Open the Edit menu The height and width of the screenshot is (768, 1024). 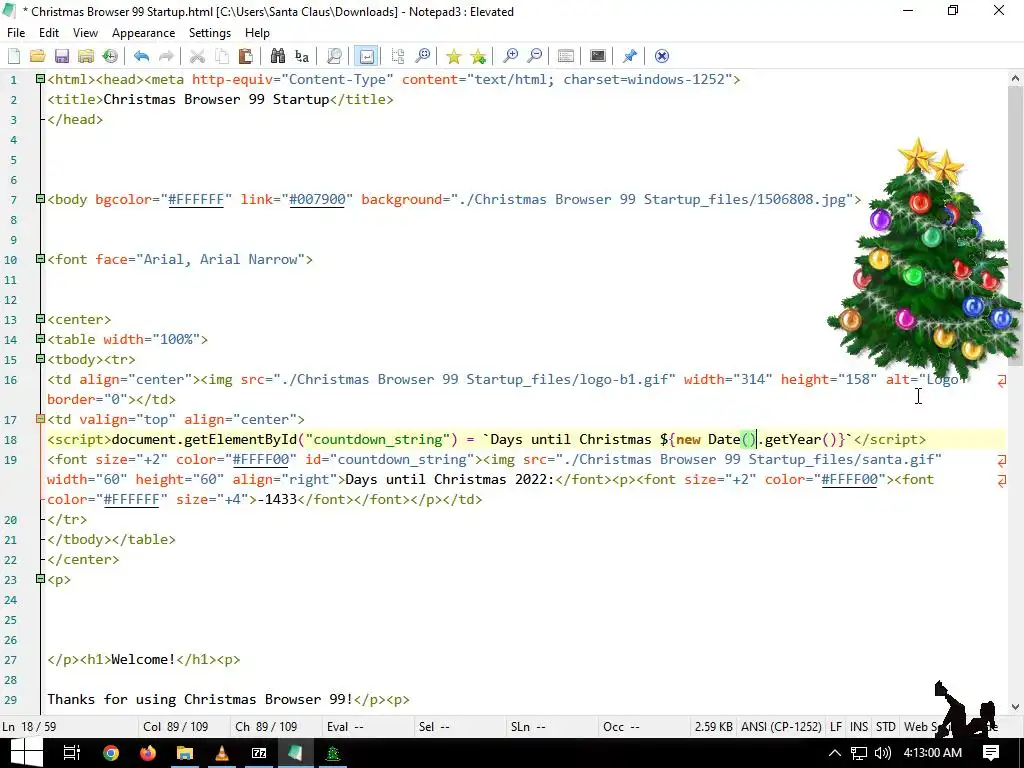49,33
